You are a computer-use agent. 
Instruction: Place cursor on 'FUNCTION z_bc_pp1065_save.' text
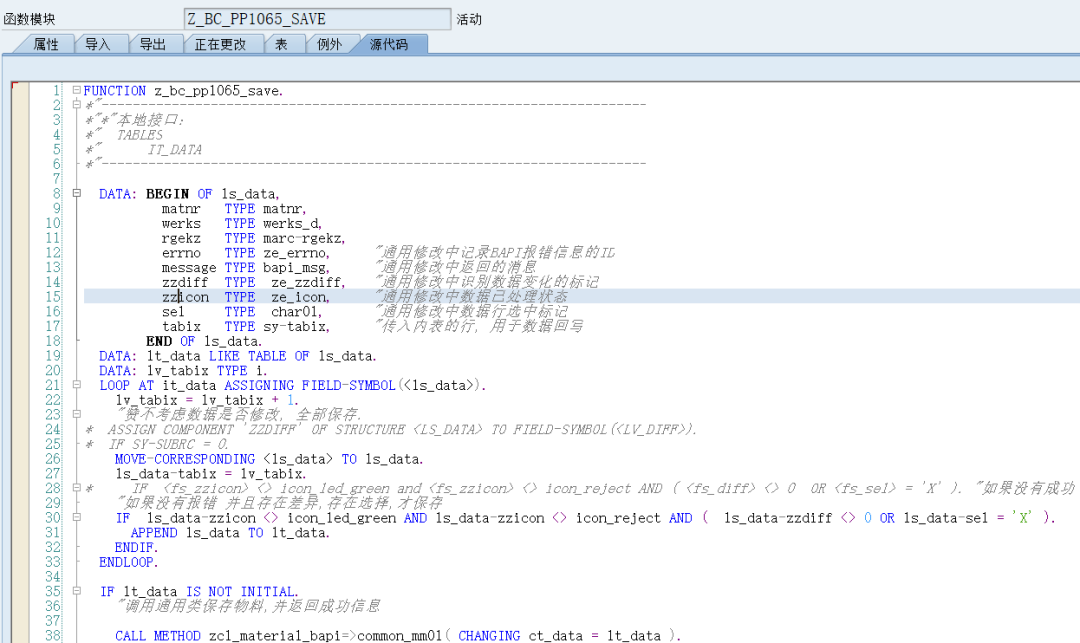coord(183,91)
